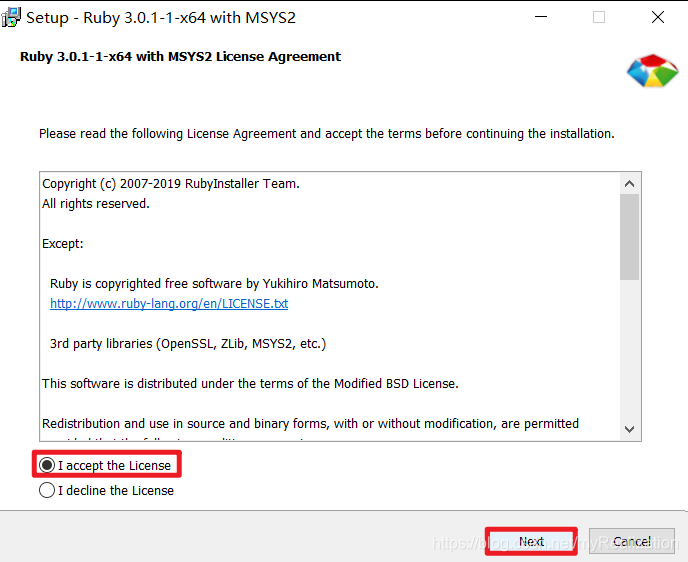Click the license text scrollbar thumb
This screenshot has width=688, height=562.
pos(630,237)
